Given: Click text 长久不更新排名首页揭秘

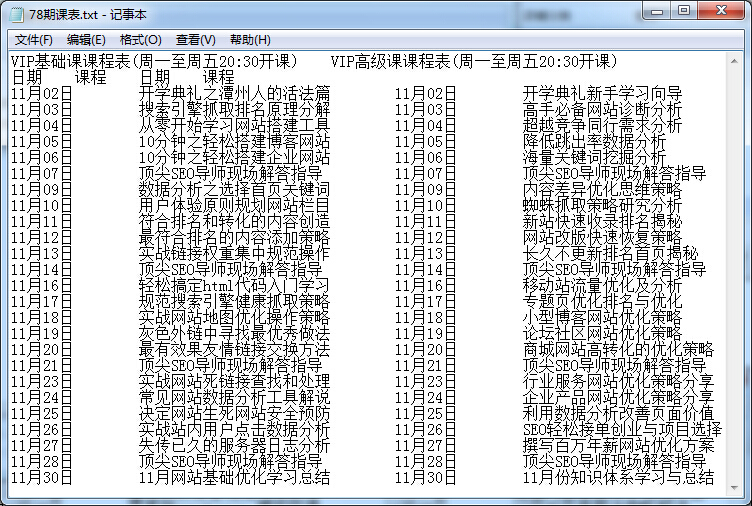Looking at the screenshot, I should coord(610,253).
